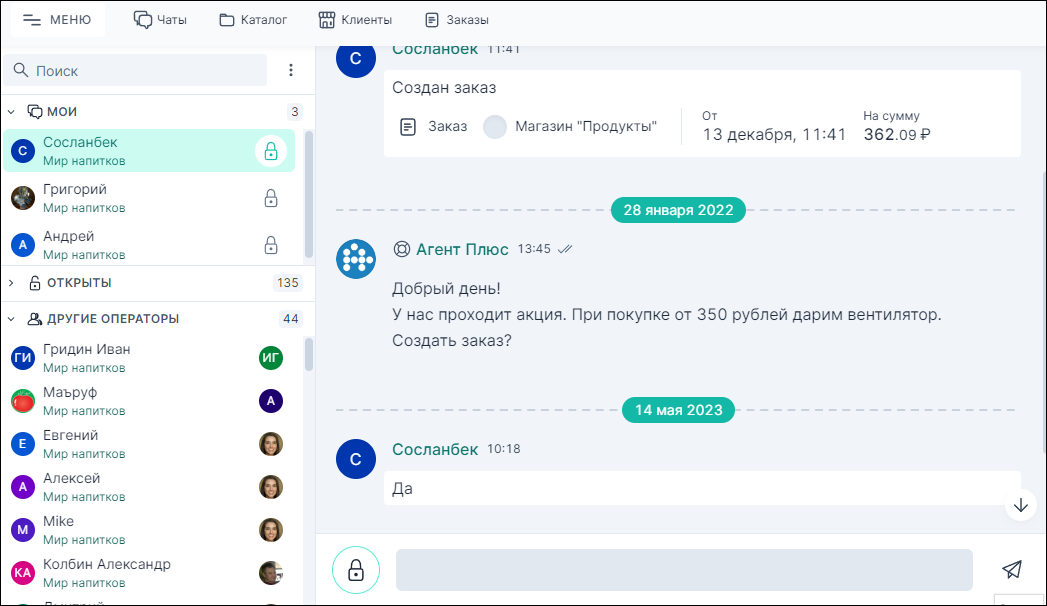Click the scroll-to-latest arrow button in chat
This screenshot has width=1047, height=606.
click(1020, 505)
